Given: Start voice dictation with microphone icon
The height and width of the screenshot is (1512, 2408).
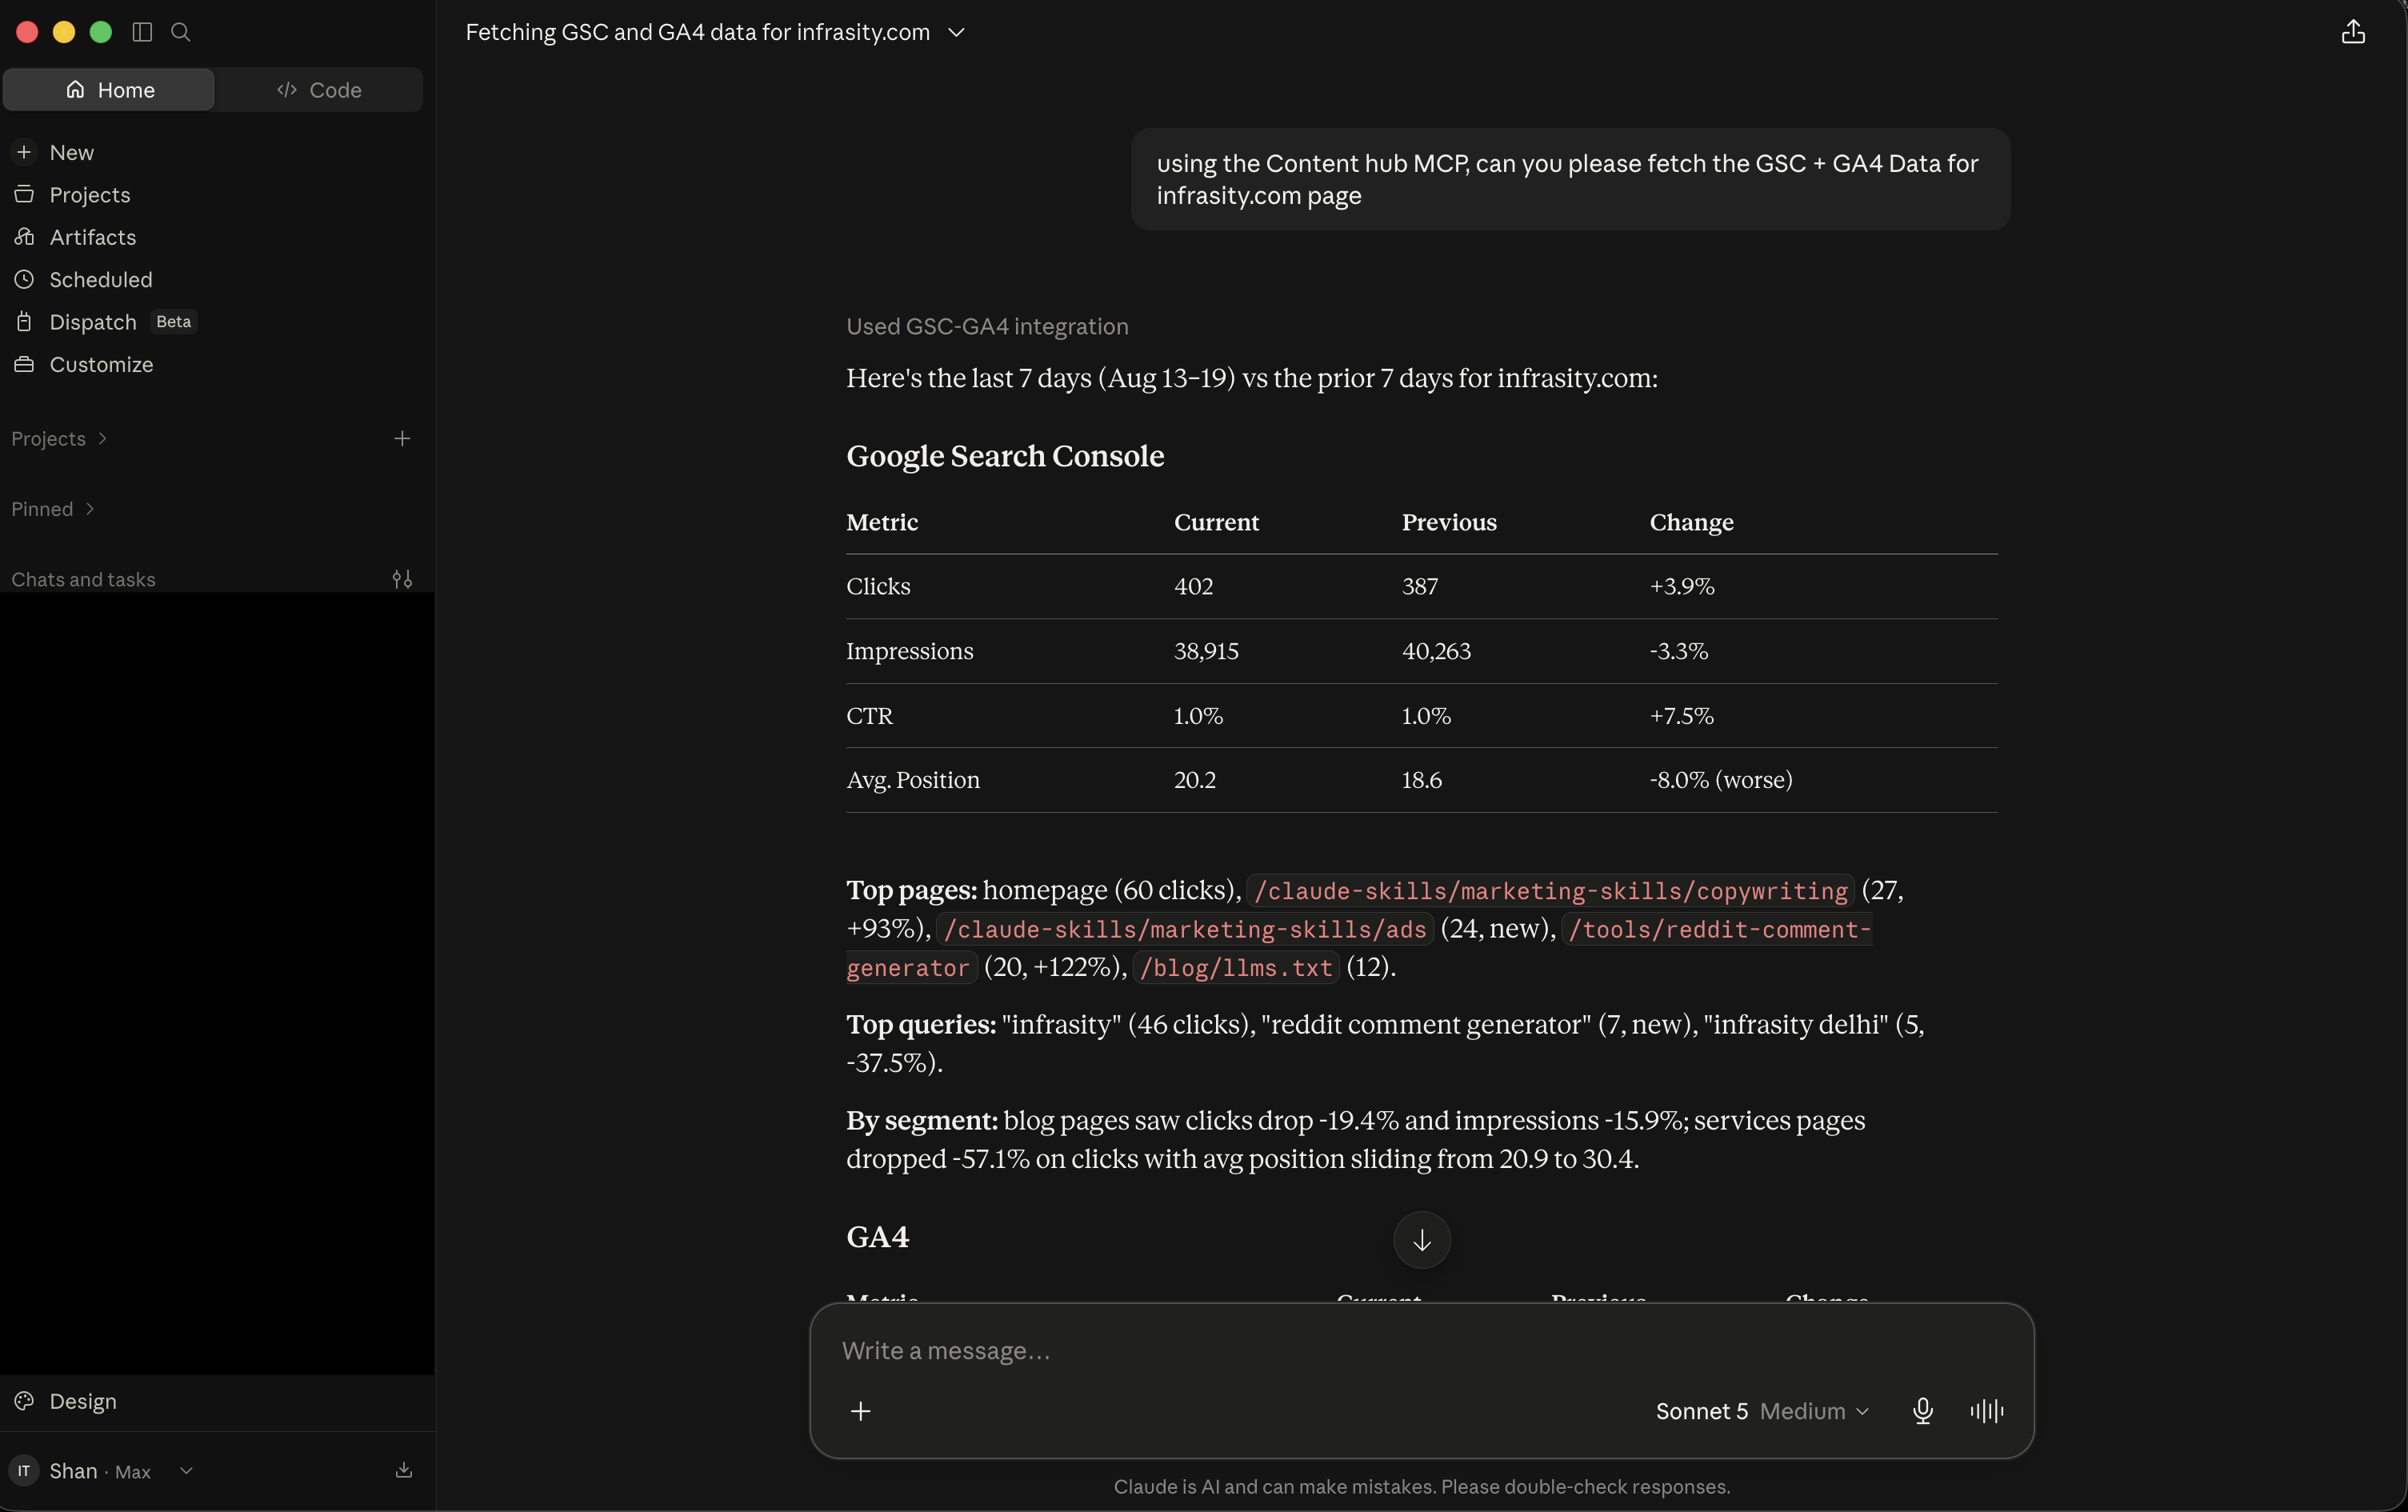Looking at the screenshot, I should point(1922,1411).
